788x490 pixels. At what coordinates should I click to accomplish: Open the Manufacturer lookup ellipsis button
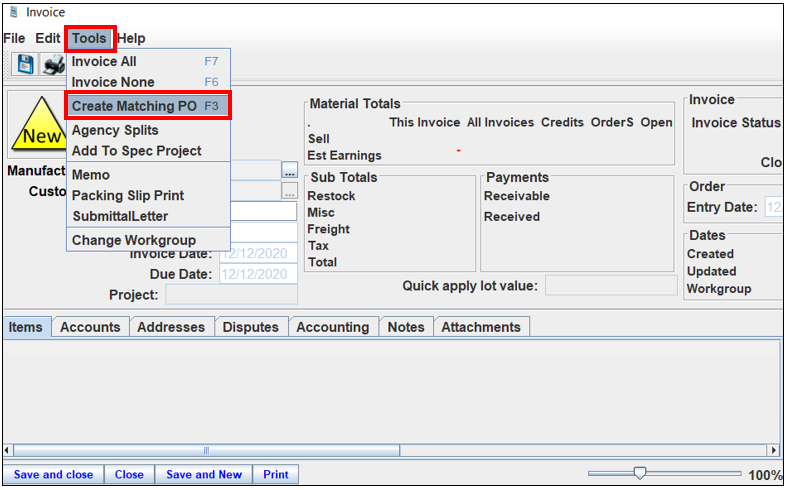(289, 170)
